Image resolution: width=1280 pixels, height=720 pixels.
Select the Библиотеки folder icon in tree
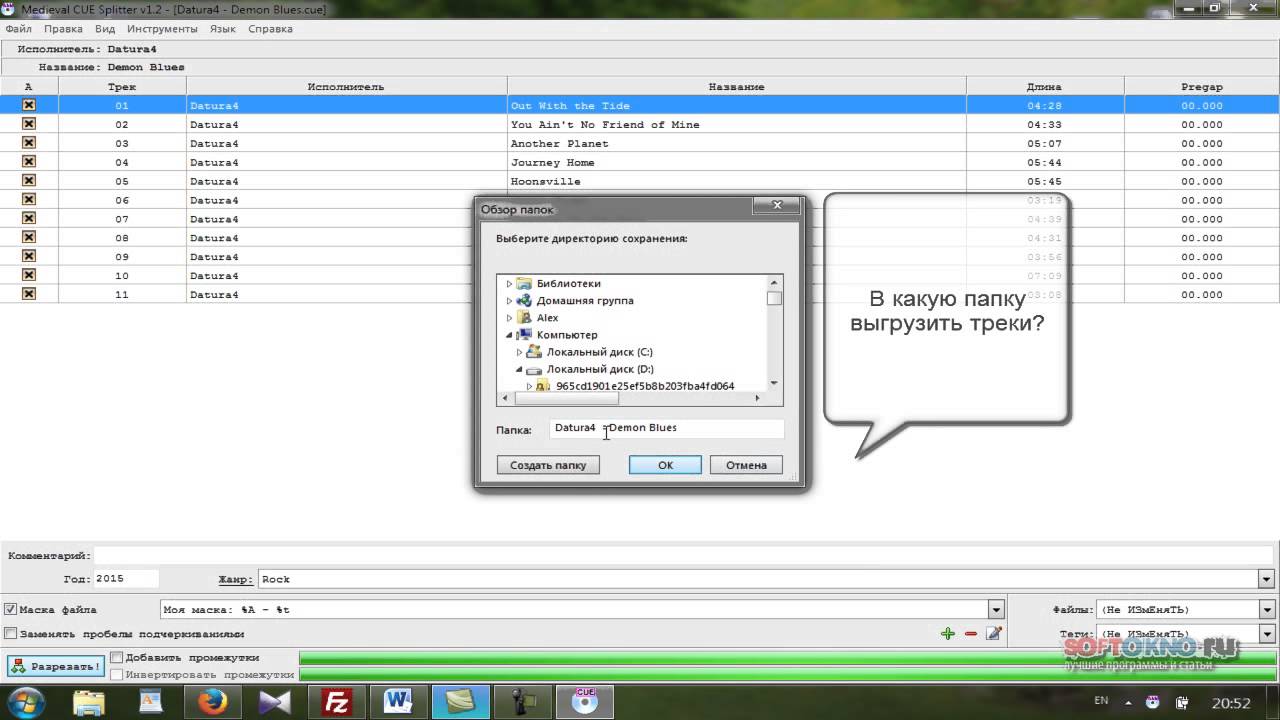524,284
